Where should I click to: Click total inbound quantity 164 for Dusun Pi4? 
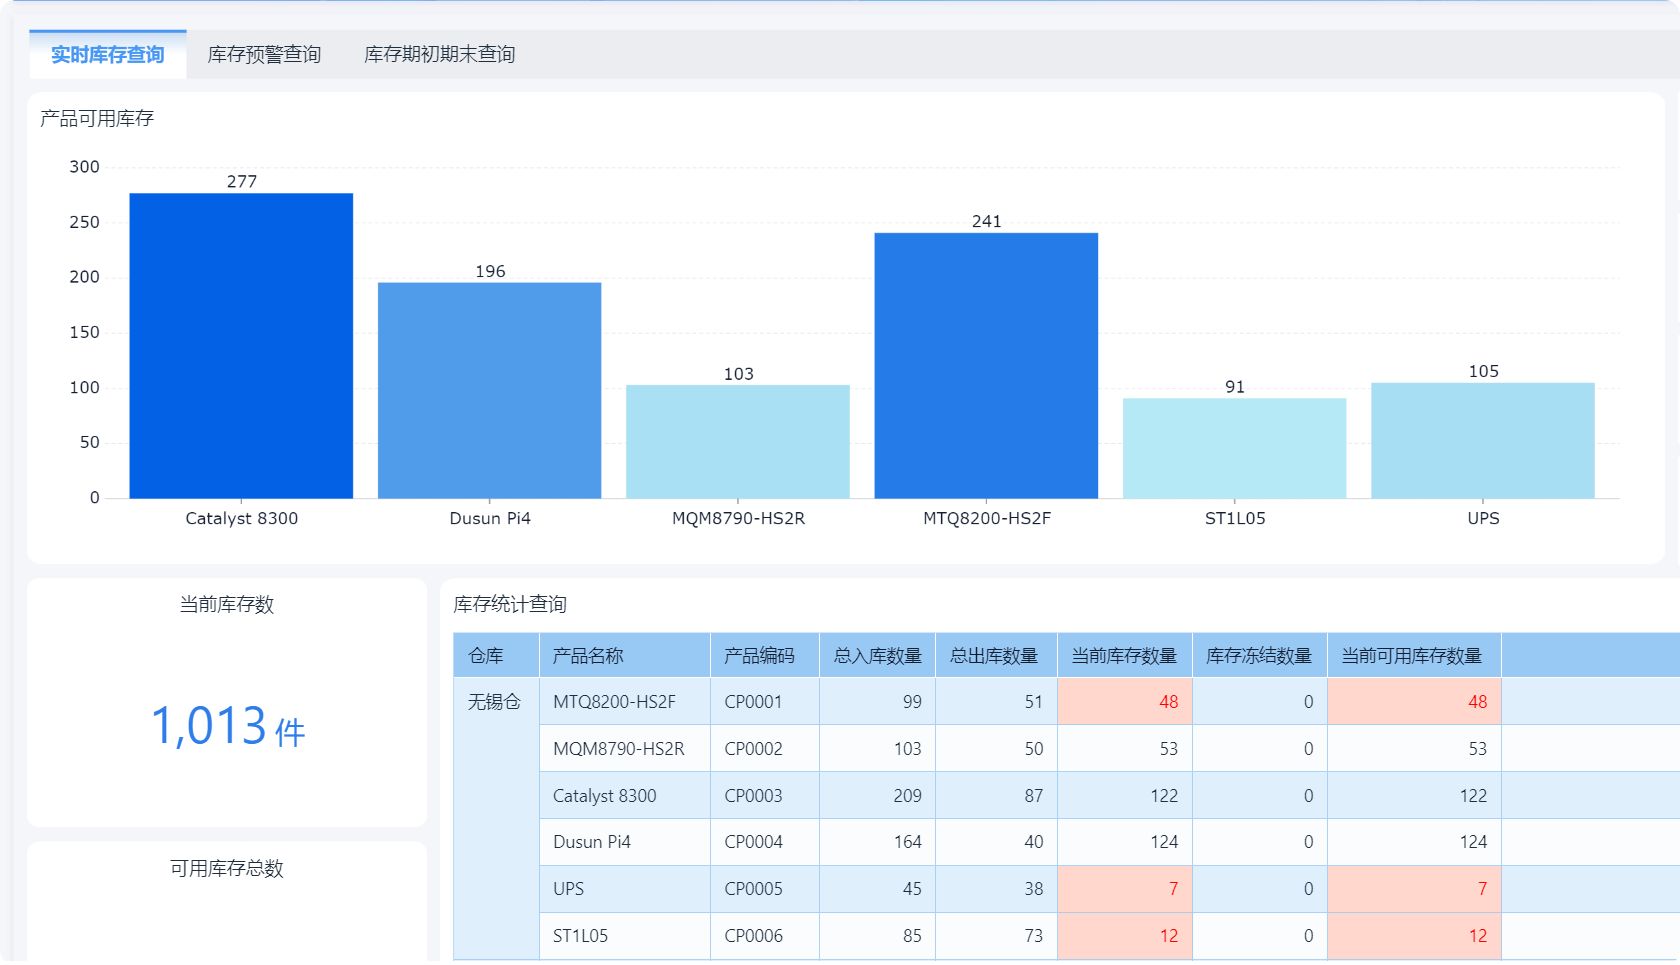907,842
